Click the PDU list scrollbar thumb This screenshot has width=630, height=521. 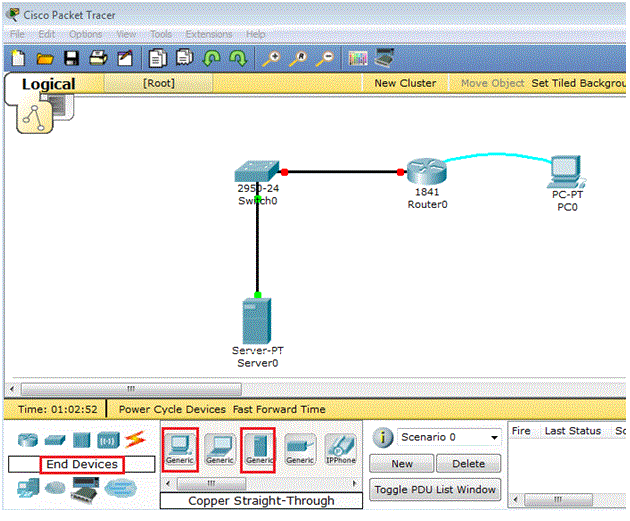558,500
